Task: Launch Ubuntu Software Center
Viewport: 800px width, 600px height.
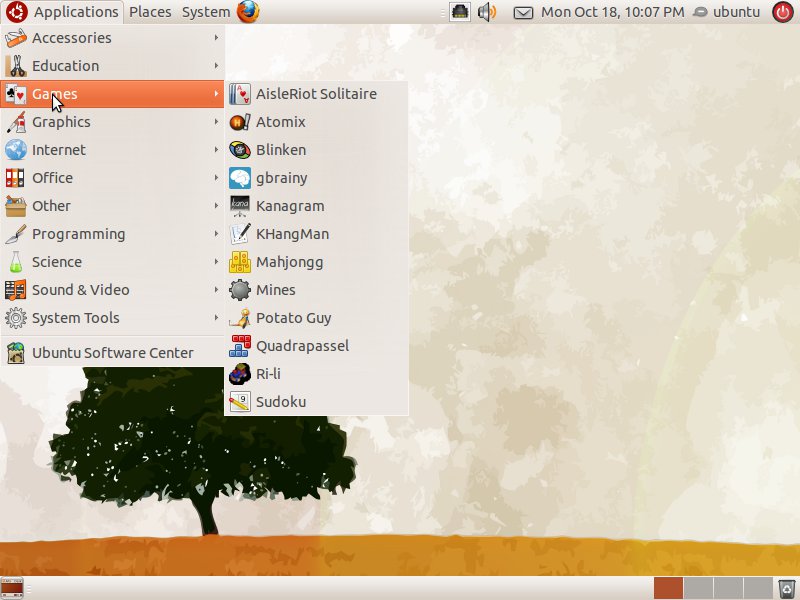Action: point(112,353)
